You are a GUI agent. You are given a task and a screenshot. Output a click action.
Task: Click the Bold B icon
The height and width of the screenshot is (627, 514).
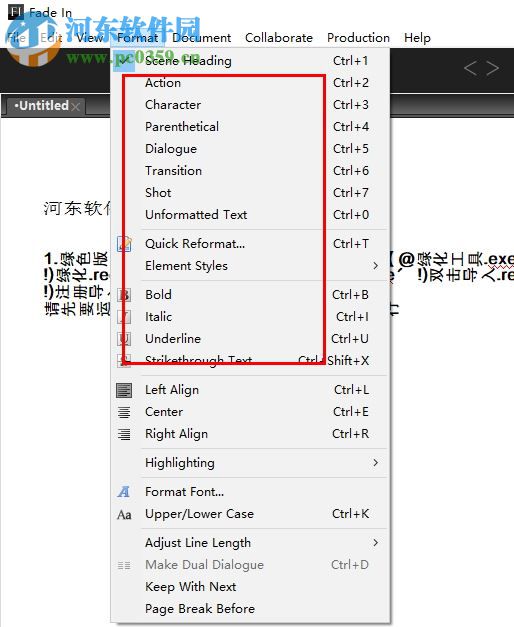(x=124, y=295)
